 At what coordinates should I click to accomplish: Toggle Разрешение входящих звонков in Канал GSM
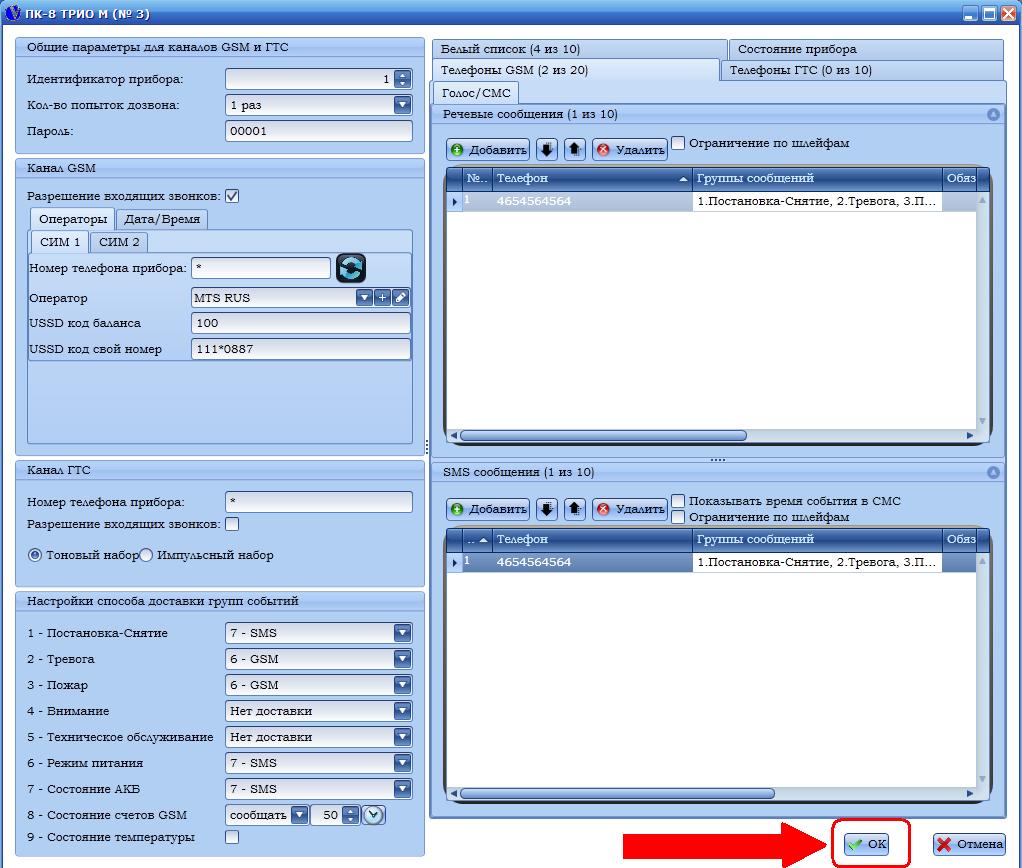pos(232,197)
